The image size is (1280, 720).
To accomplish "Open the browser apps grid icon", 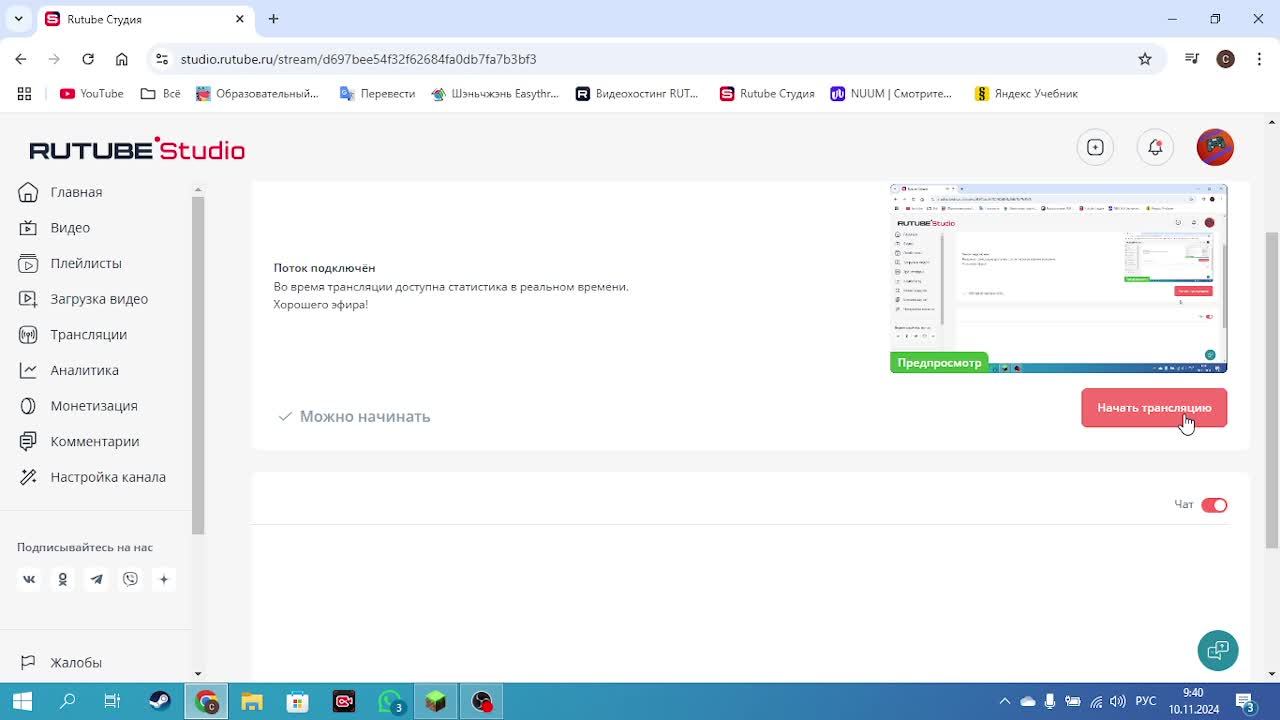I will 24,93.
